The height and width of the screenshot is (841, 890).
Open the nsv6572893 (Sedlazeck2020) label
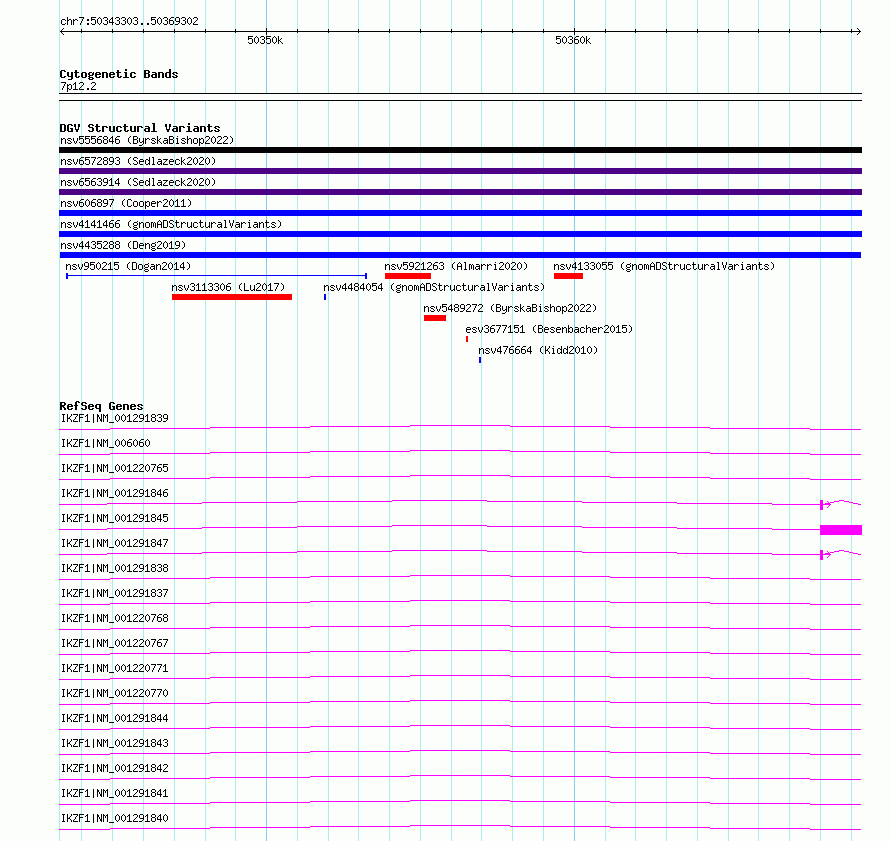138,161
